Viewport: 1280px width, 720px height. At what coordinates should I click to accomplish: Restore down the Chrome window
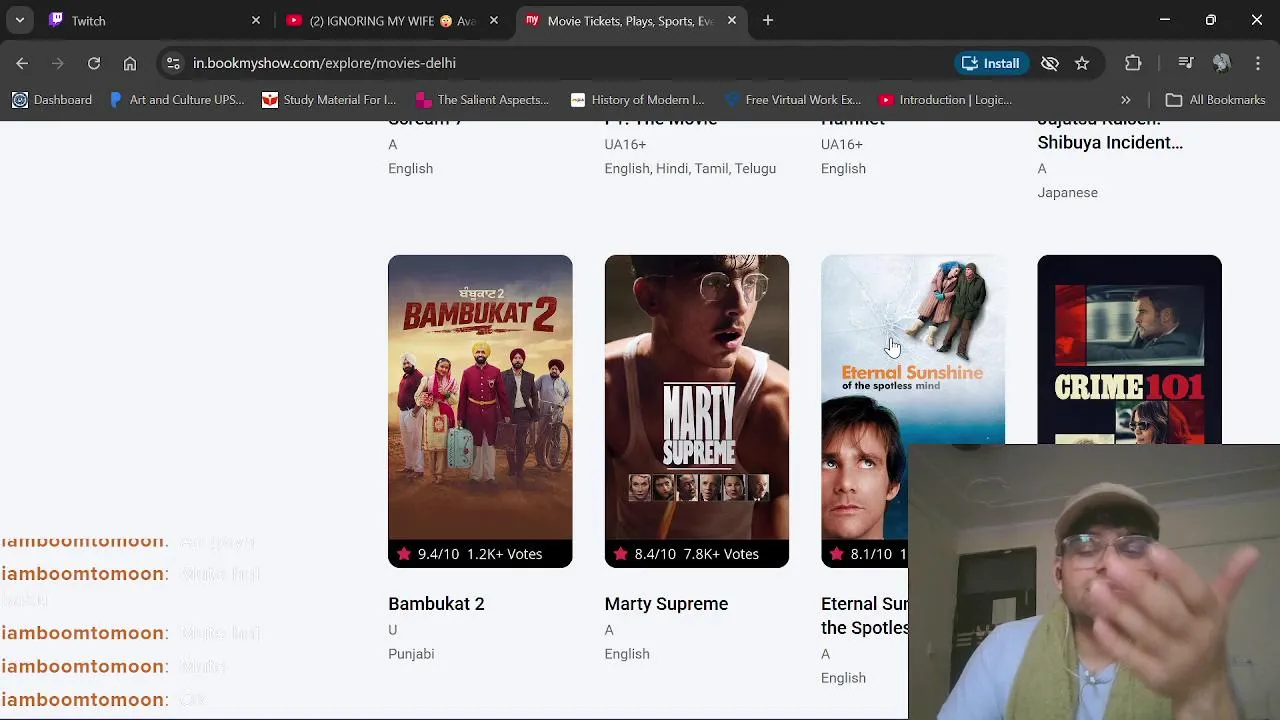(1211, 20)
